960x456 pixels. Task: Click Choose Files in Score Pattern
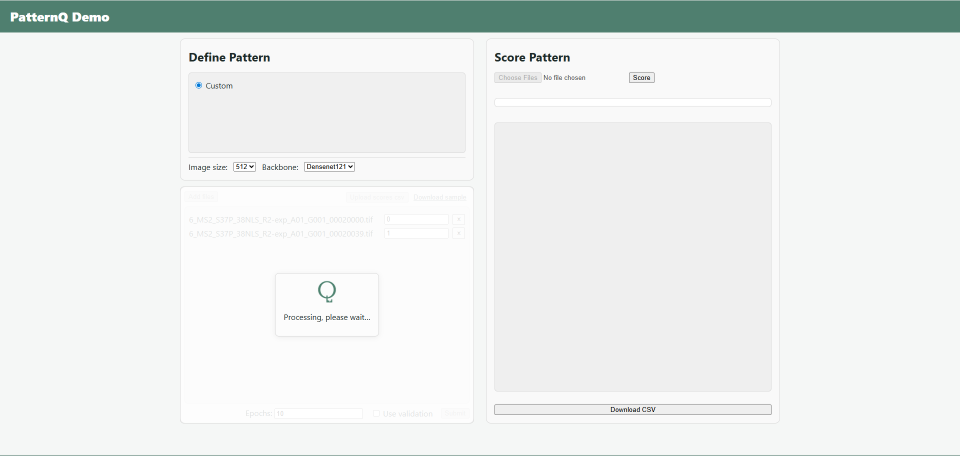click(517, 78)
